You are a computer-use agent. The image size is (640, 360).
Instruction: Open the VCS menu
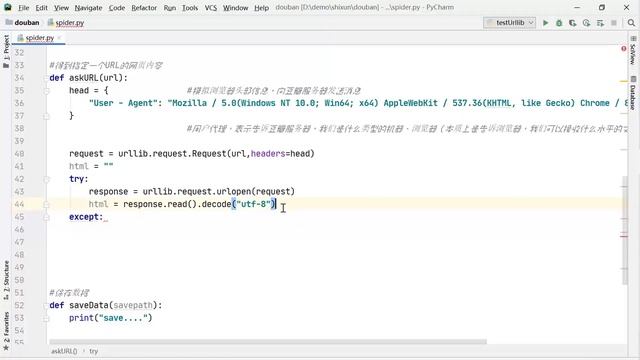[211, 7]
